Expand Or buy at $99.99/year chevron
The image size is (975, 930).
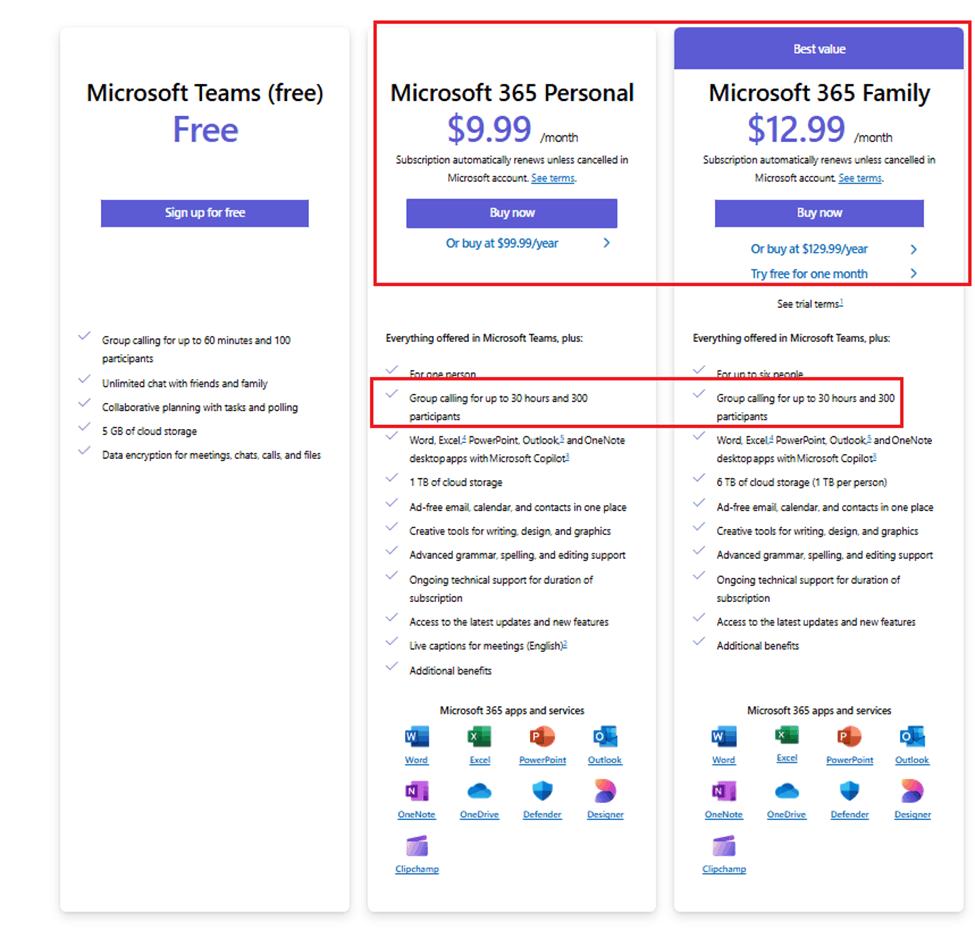tap(607, 243)
